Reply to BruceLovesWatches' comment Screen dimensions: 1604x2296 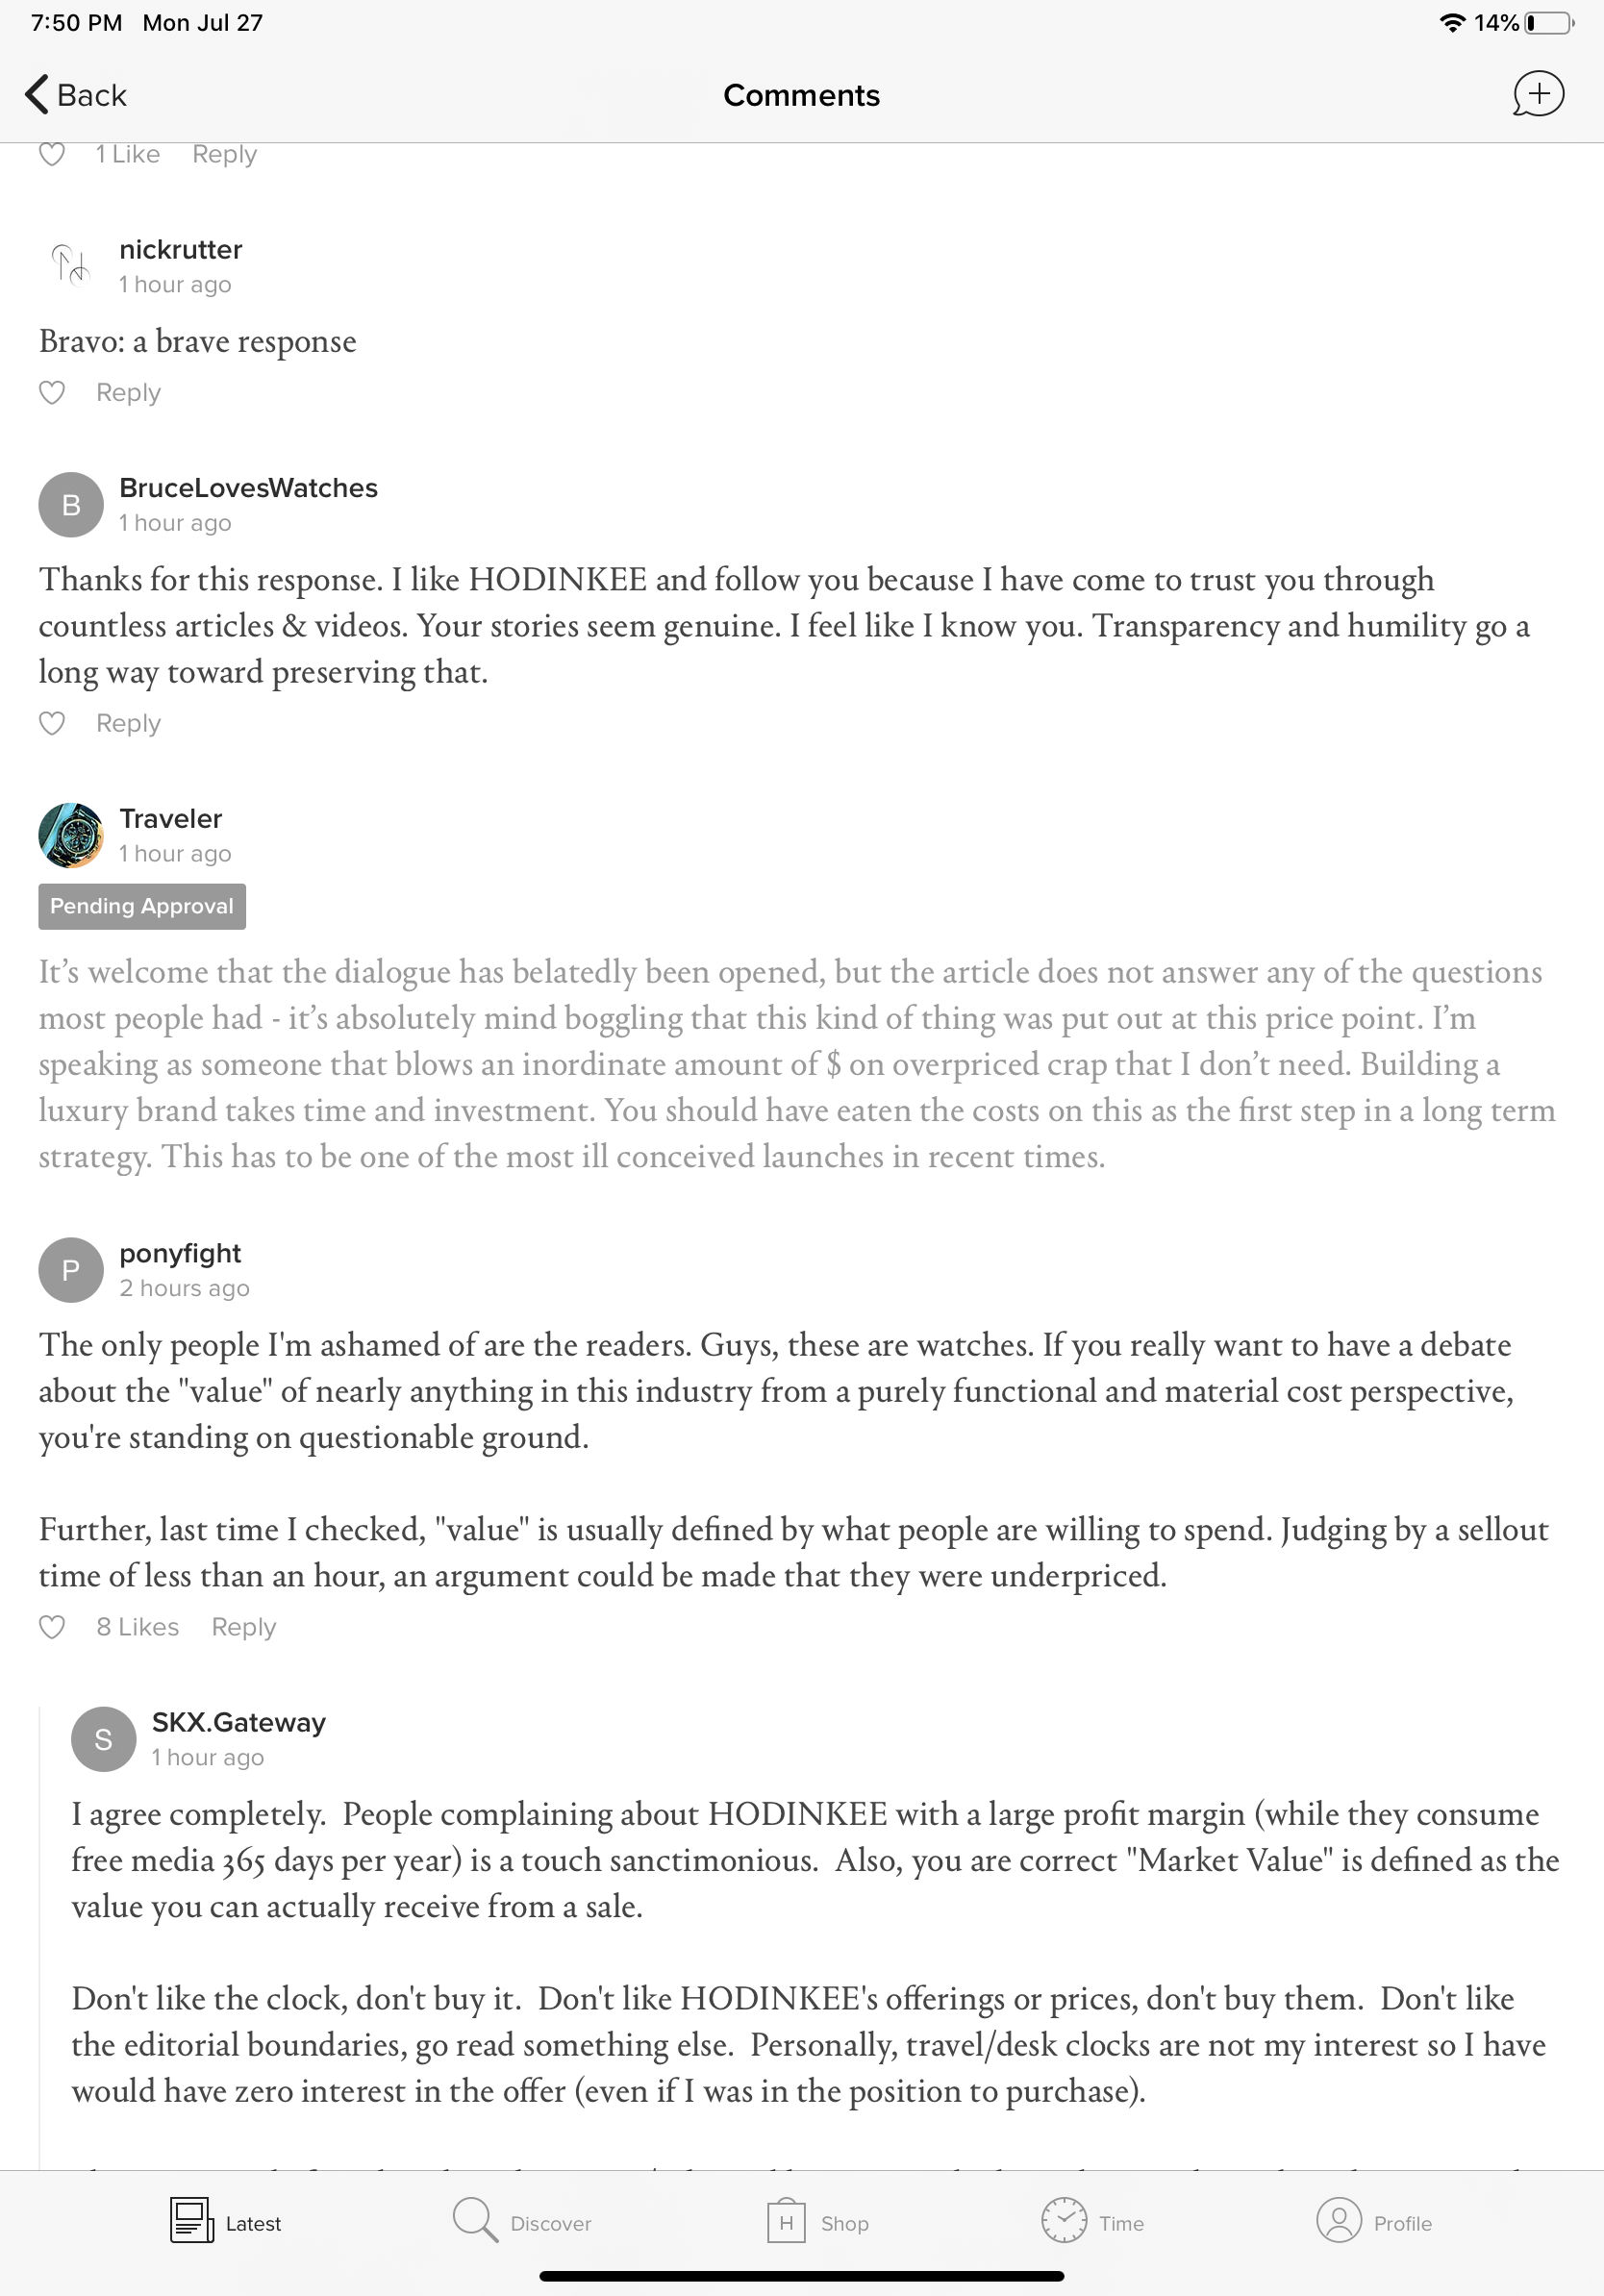pos(128,723)
